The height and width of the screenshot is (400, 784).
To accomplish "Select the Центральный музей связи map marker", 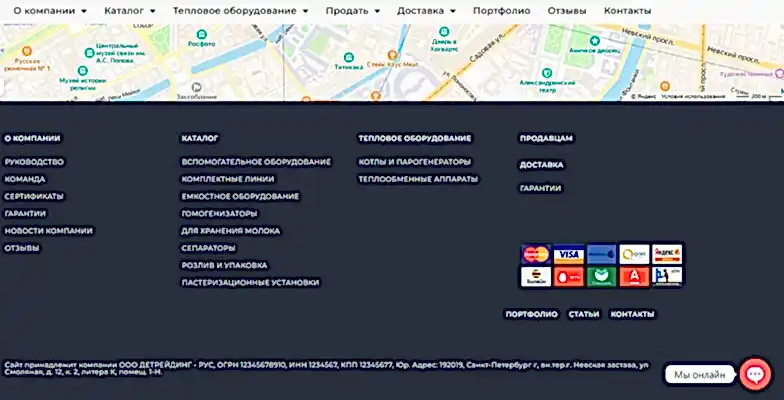I will point(90,52).
